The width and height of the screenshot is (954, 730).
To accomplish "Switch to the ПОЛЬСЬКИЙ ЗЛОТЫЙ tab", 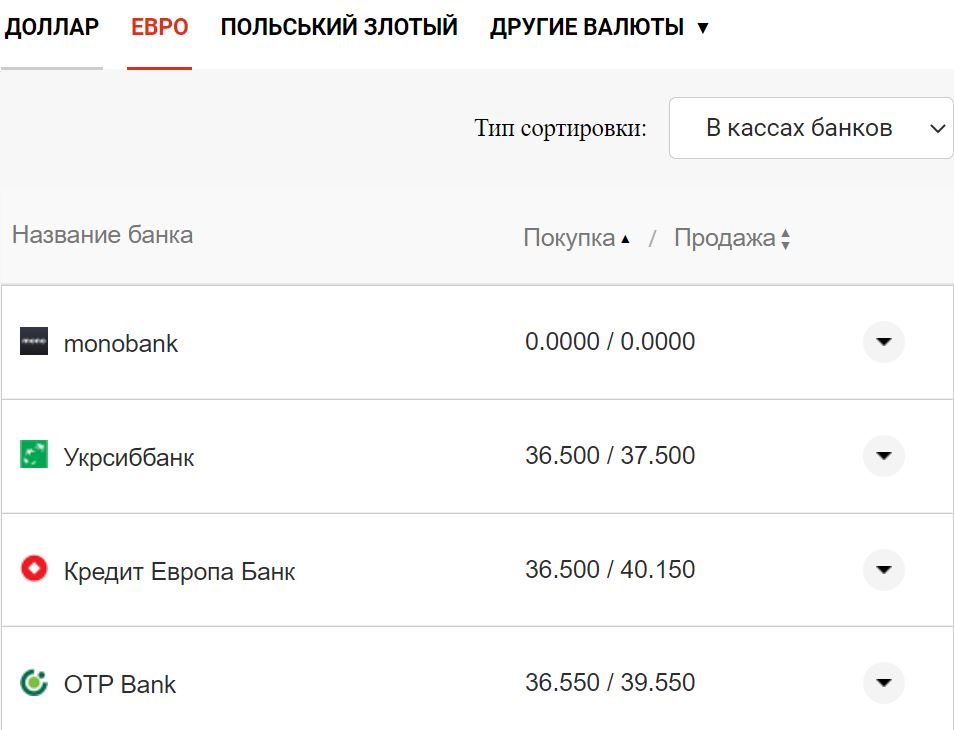I will point(340,28).
